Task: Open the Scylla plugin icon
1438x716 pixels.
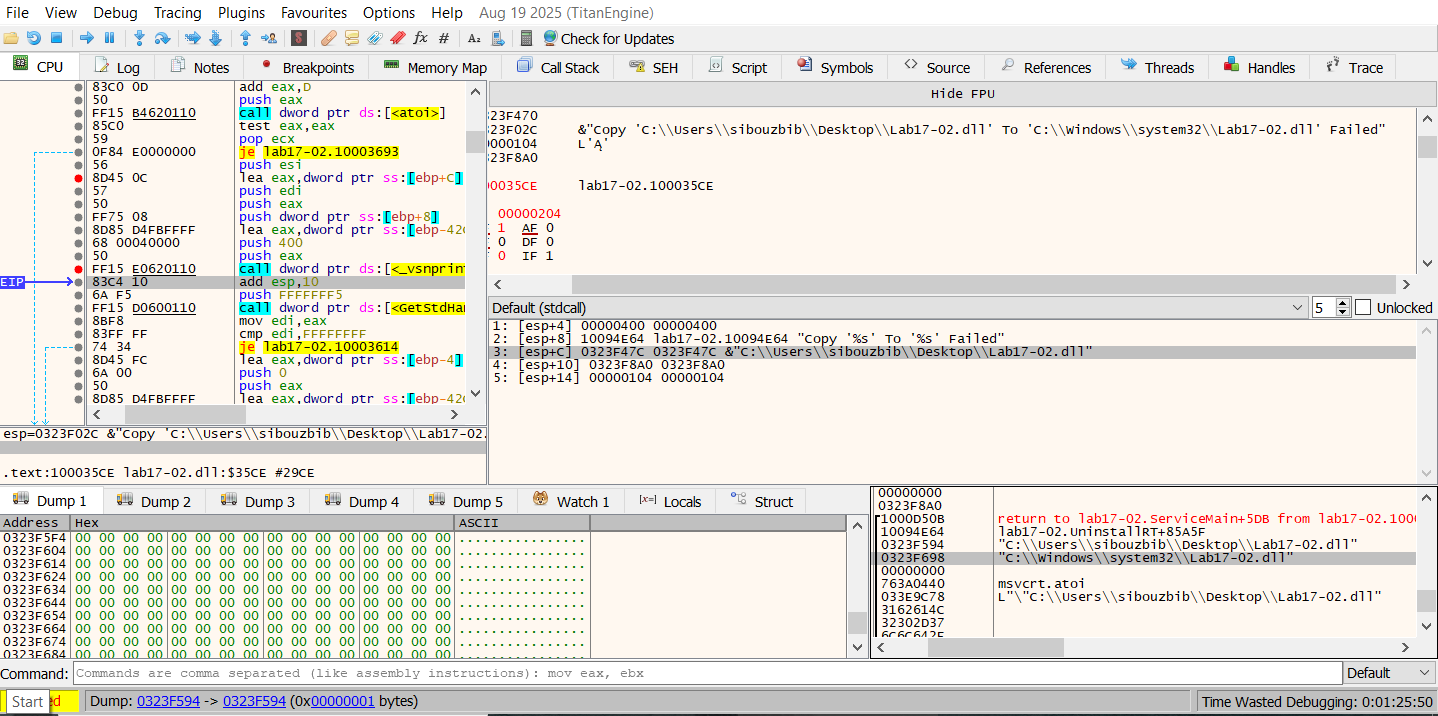Action: click(299, 38)
